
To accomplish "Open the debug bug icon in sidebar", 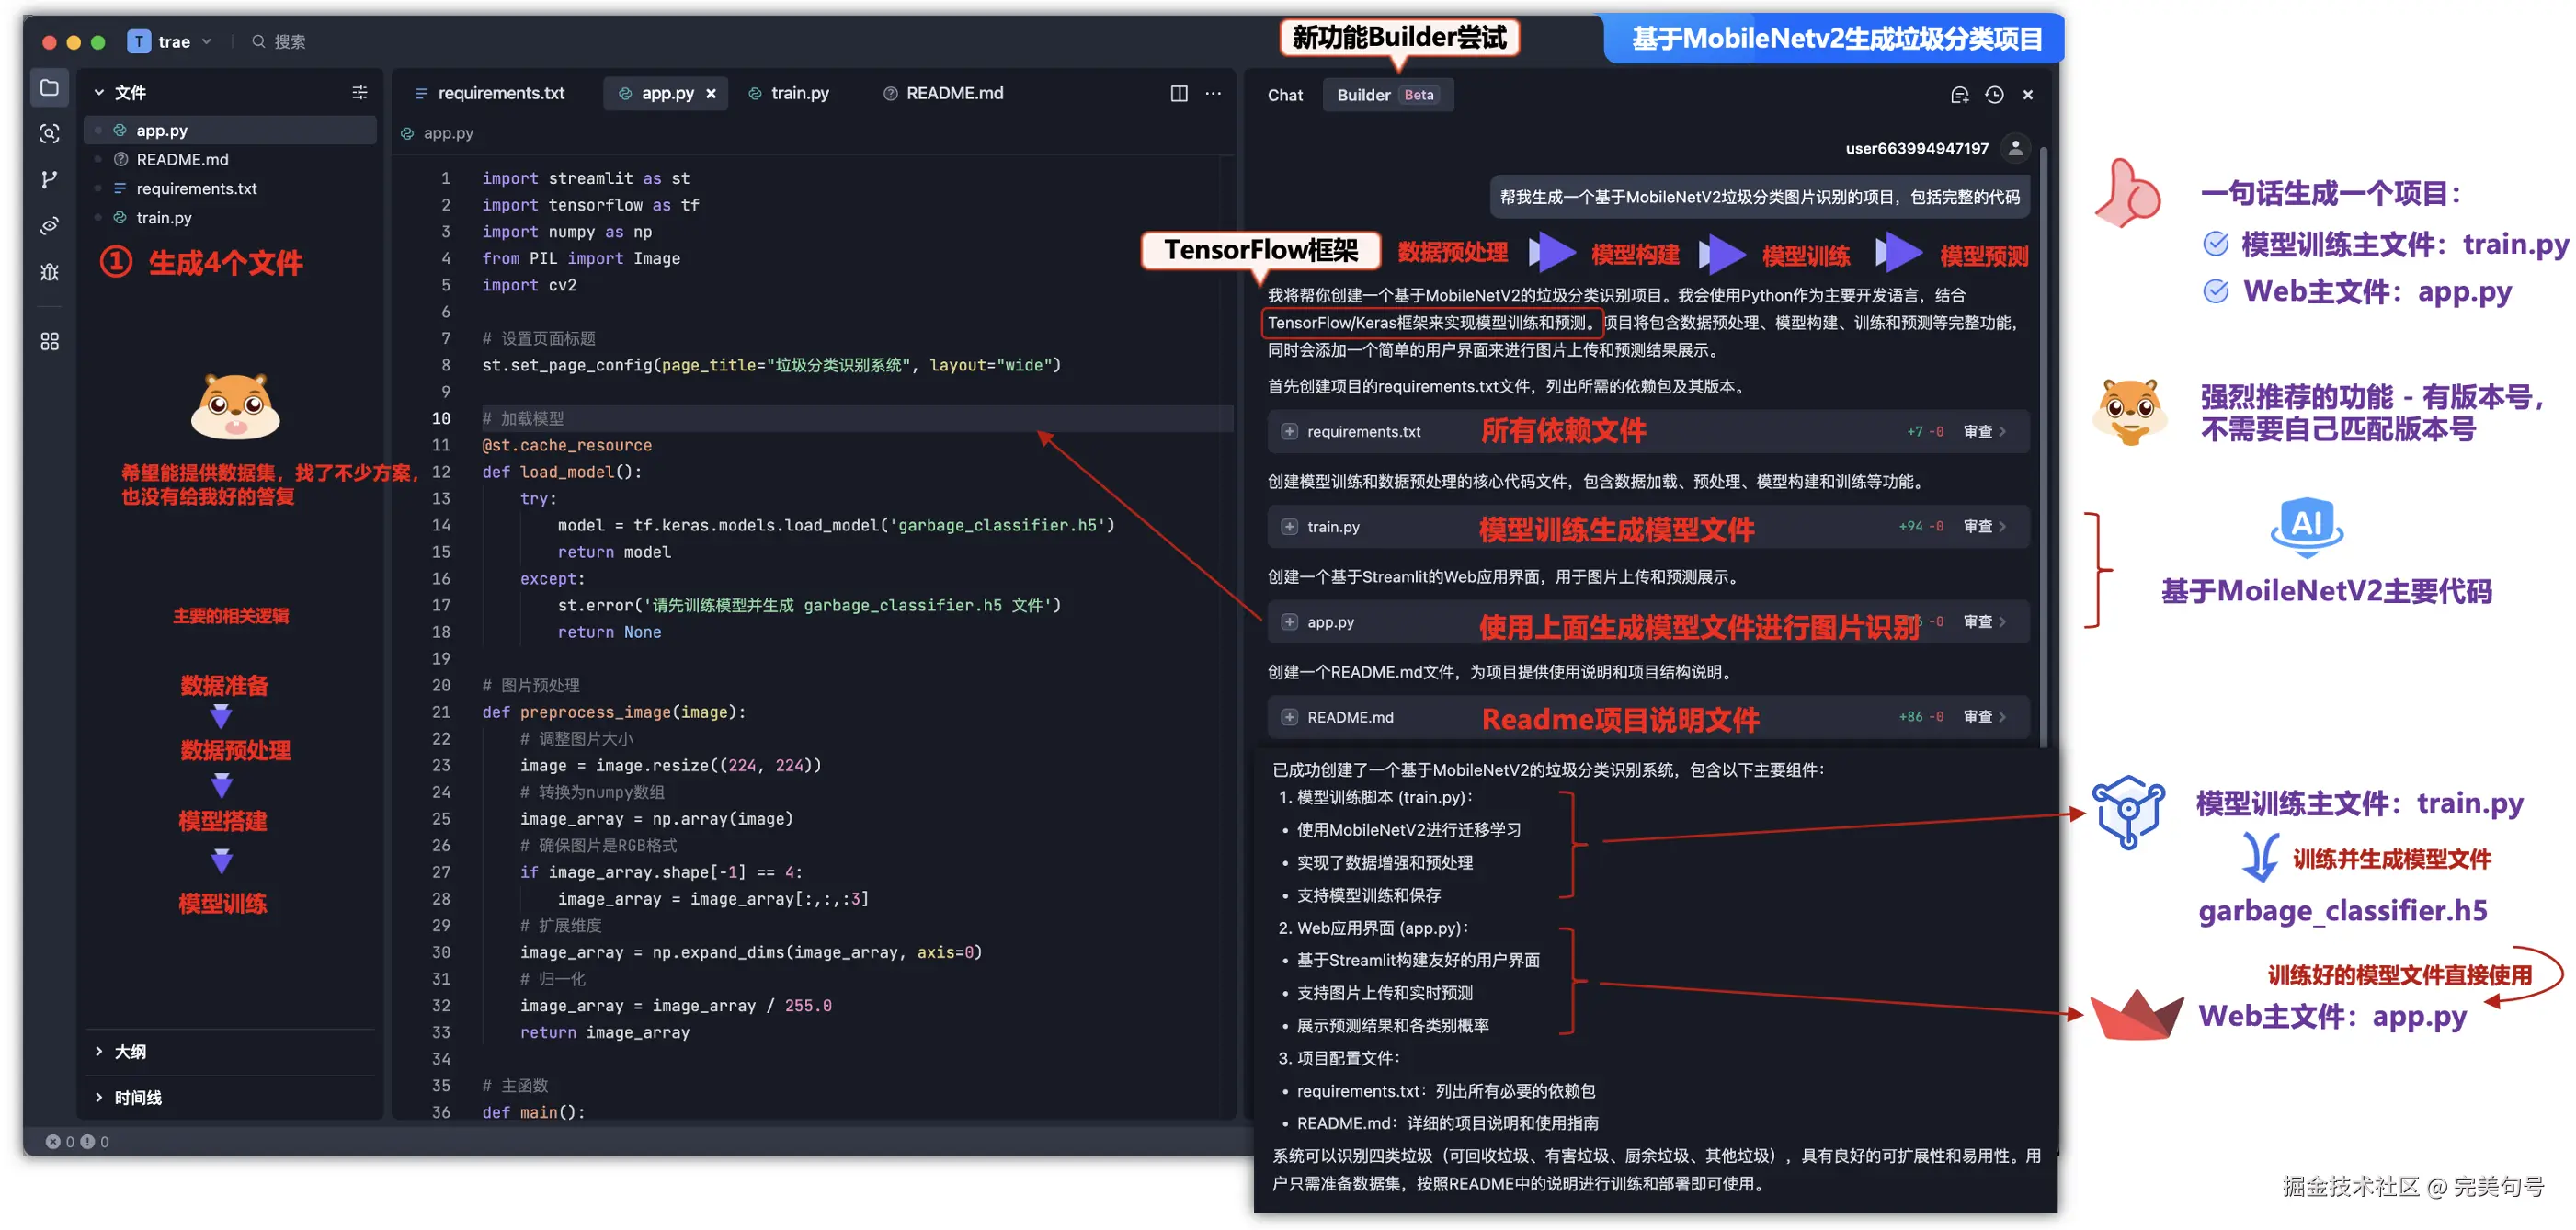I will click(49, 271).
